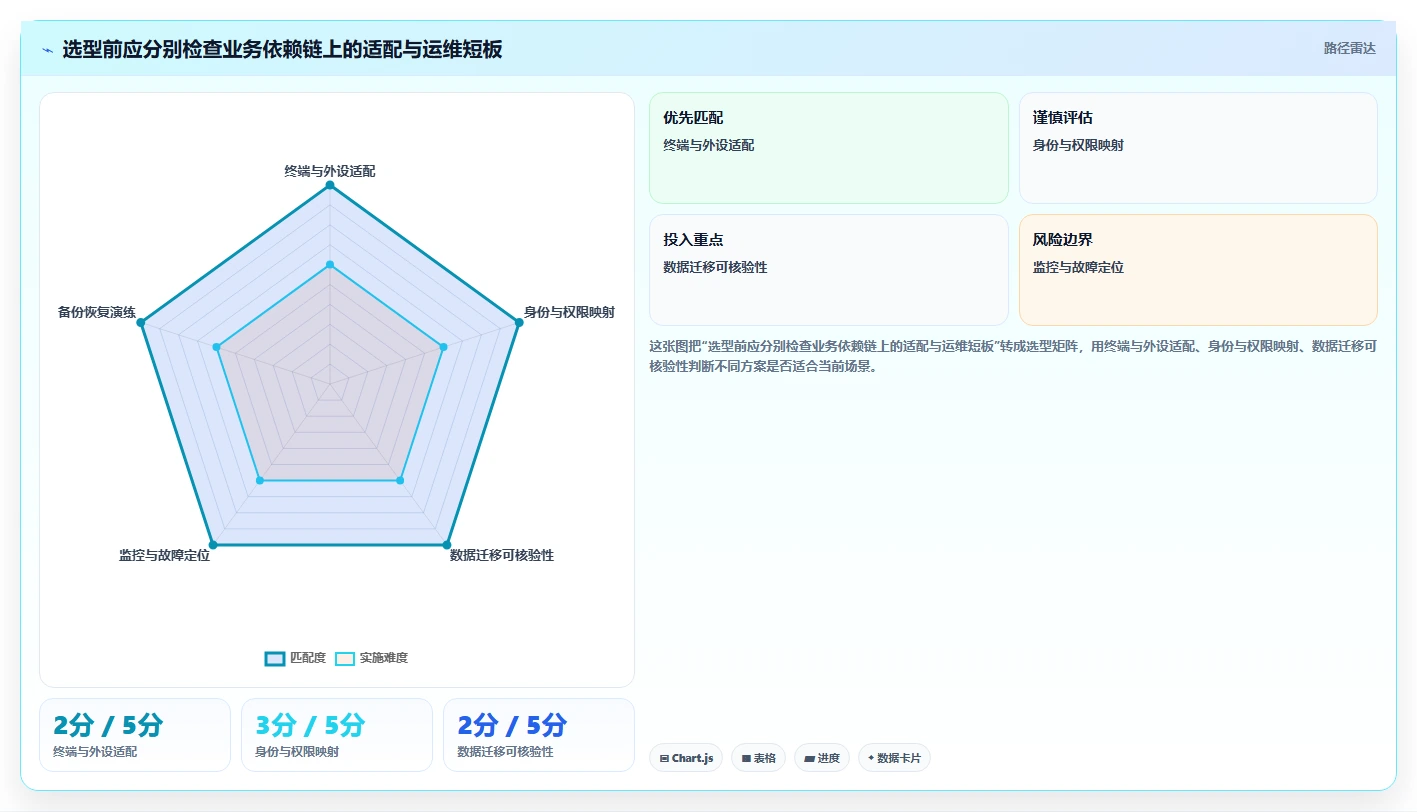
Task: Select the 实施难度 point on 监控与故障定位 axis
Action: pyautogui.click(x=260, y=481)
